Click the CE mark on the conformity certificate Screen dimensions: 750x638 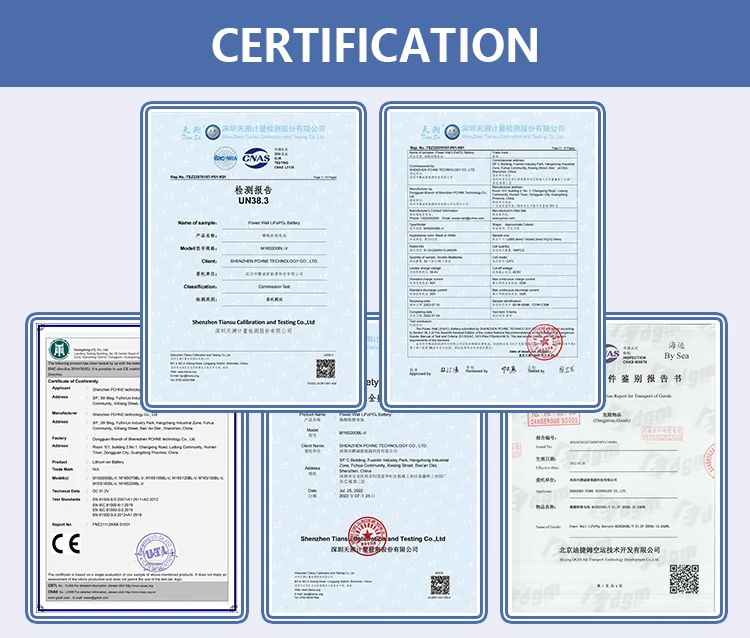[66, 544]
